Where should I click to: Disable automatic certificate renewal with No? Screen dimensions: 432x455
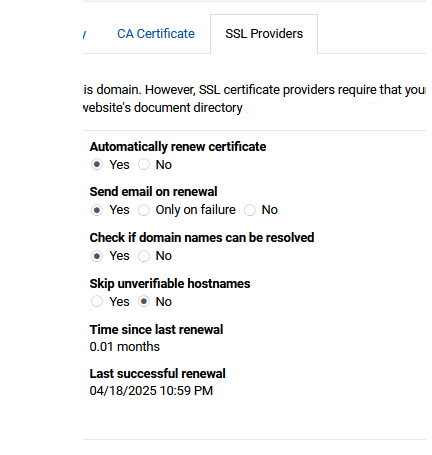(x=144, y=165)
